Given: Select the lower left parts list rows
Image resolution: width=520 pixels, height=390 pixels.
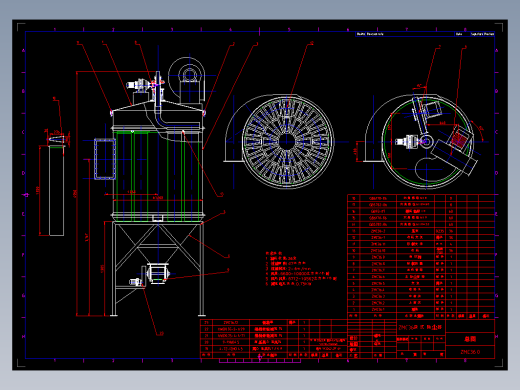Looking at the screenshot, I should (x=273, y=339).
